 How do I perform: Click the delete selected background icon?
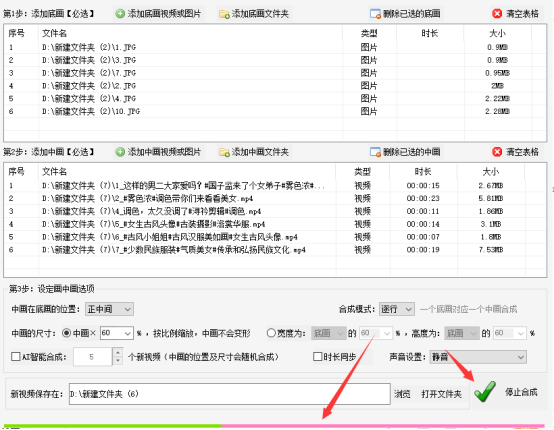coord(375,14)
